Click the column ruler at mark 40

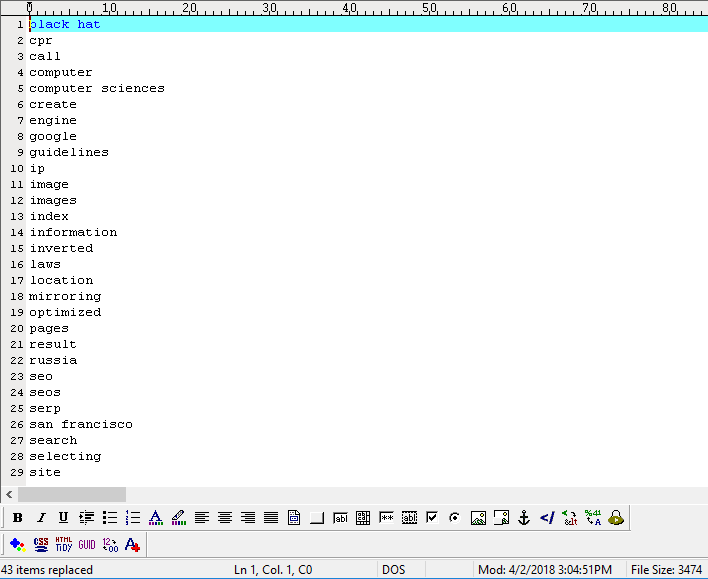350,8
